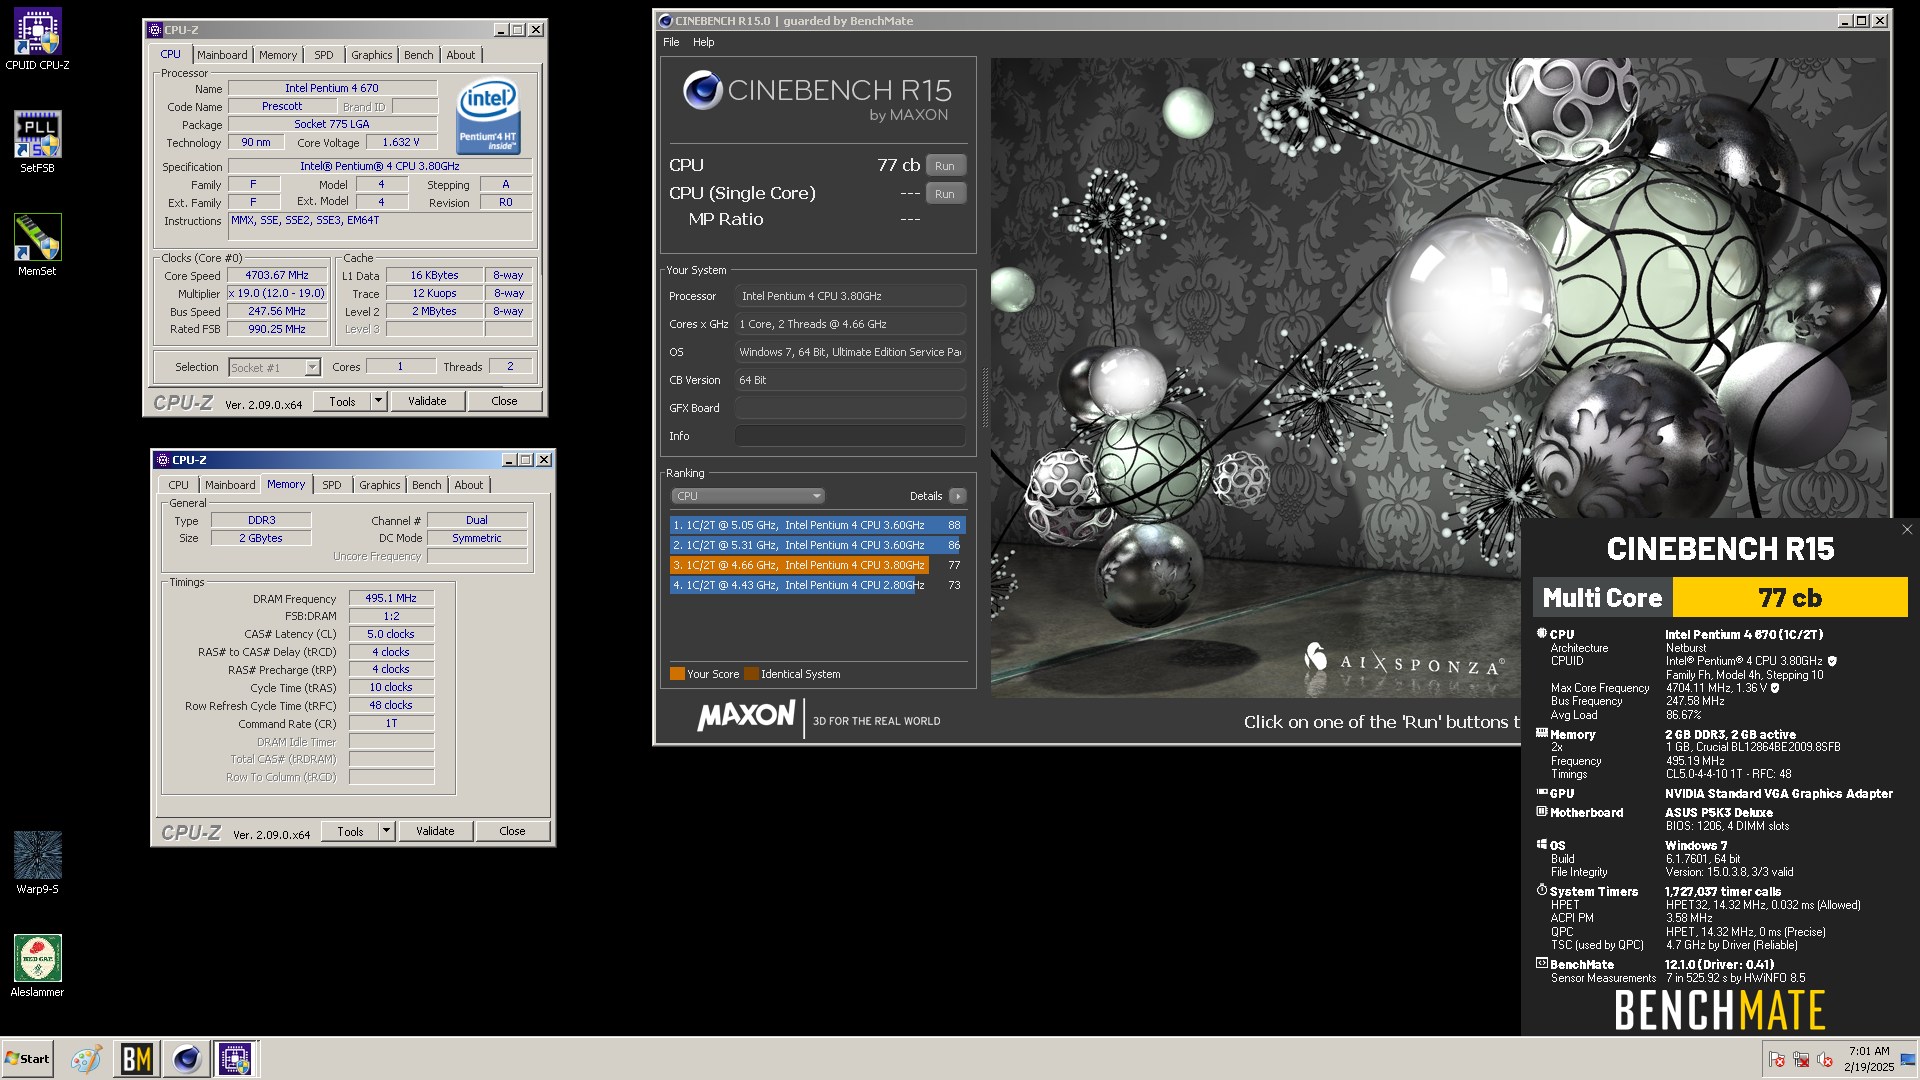Click the Multi Core 77 cb score
This screenshot has height=1080, width=1920.
(x=1790, y=597)
